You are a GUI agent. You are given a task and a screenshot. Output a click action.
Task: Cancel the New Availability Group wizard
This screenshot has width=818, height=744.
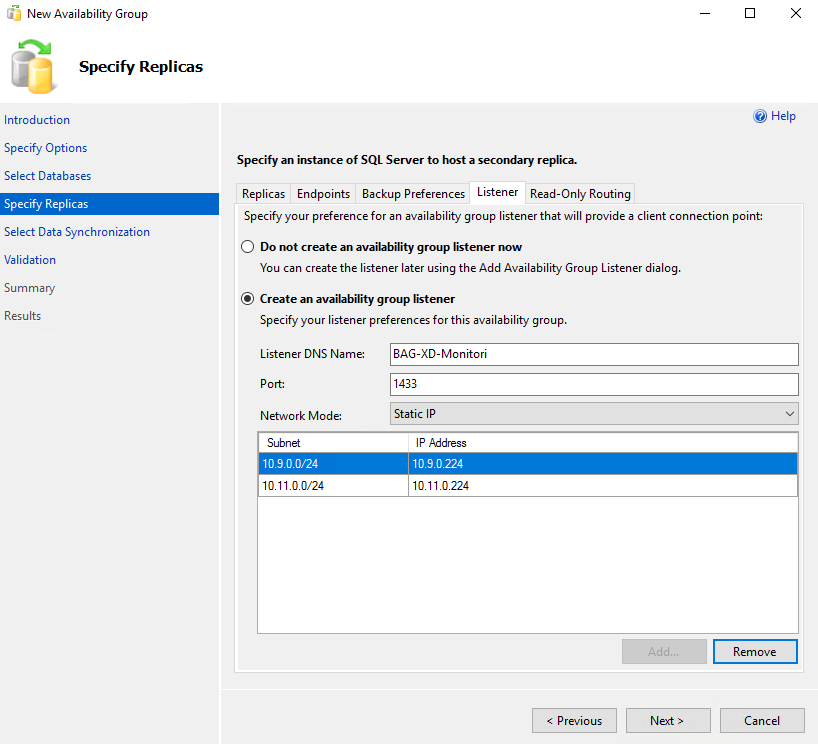tap(762, 721)
